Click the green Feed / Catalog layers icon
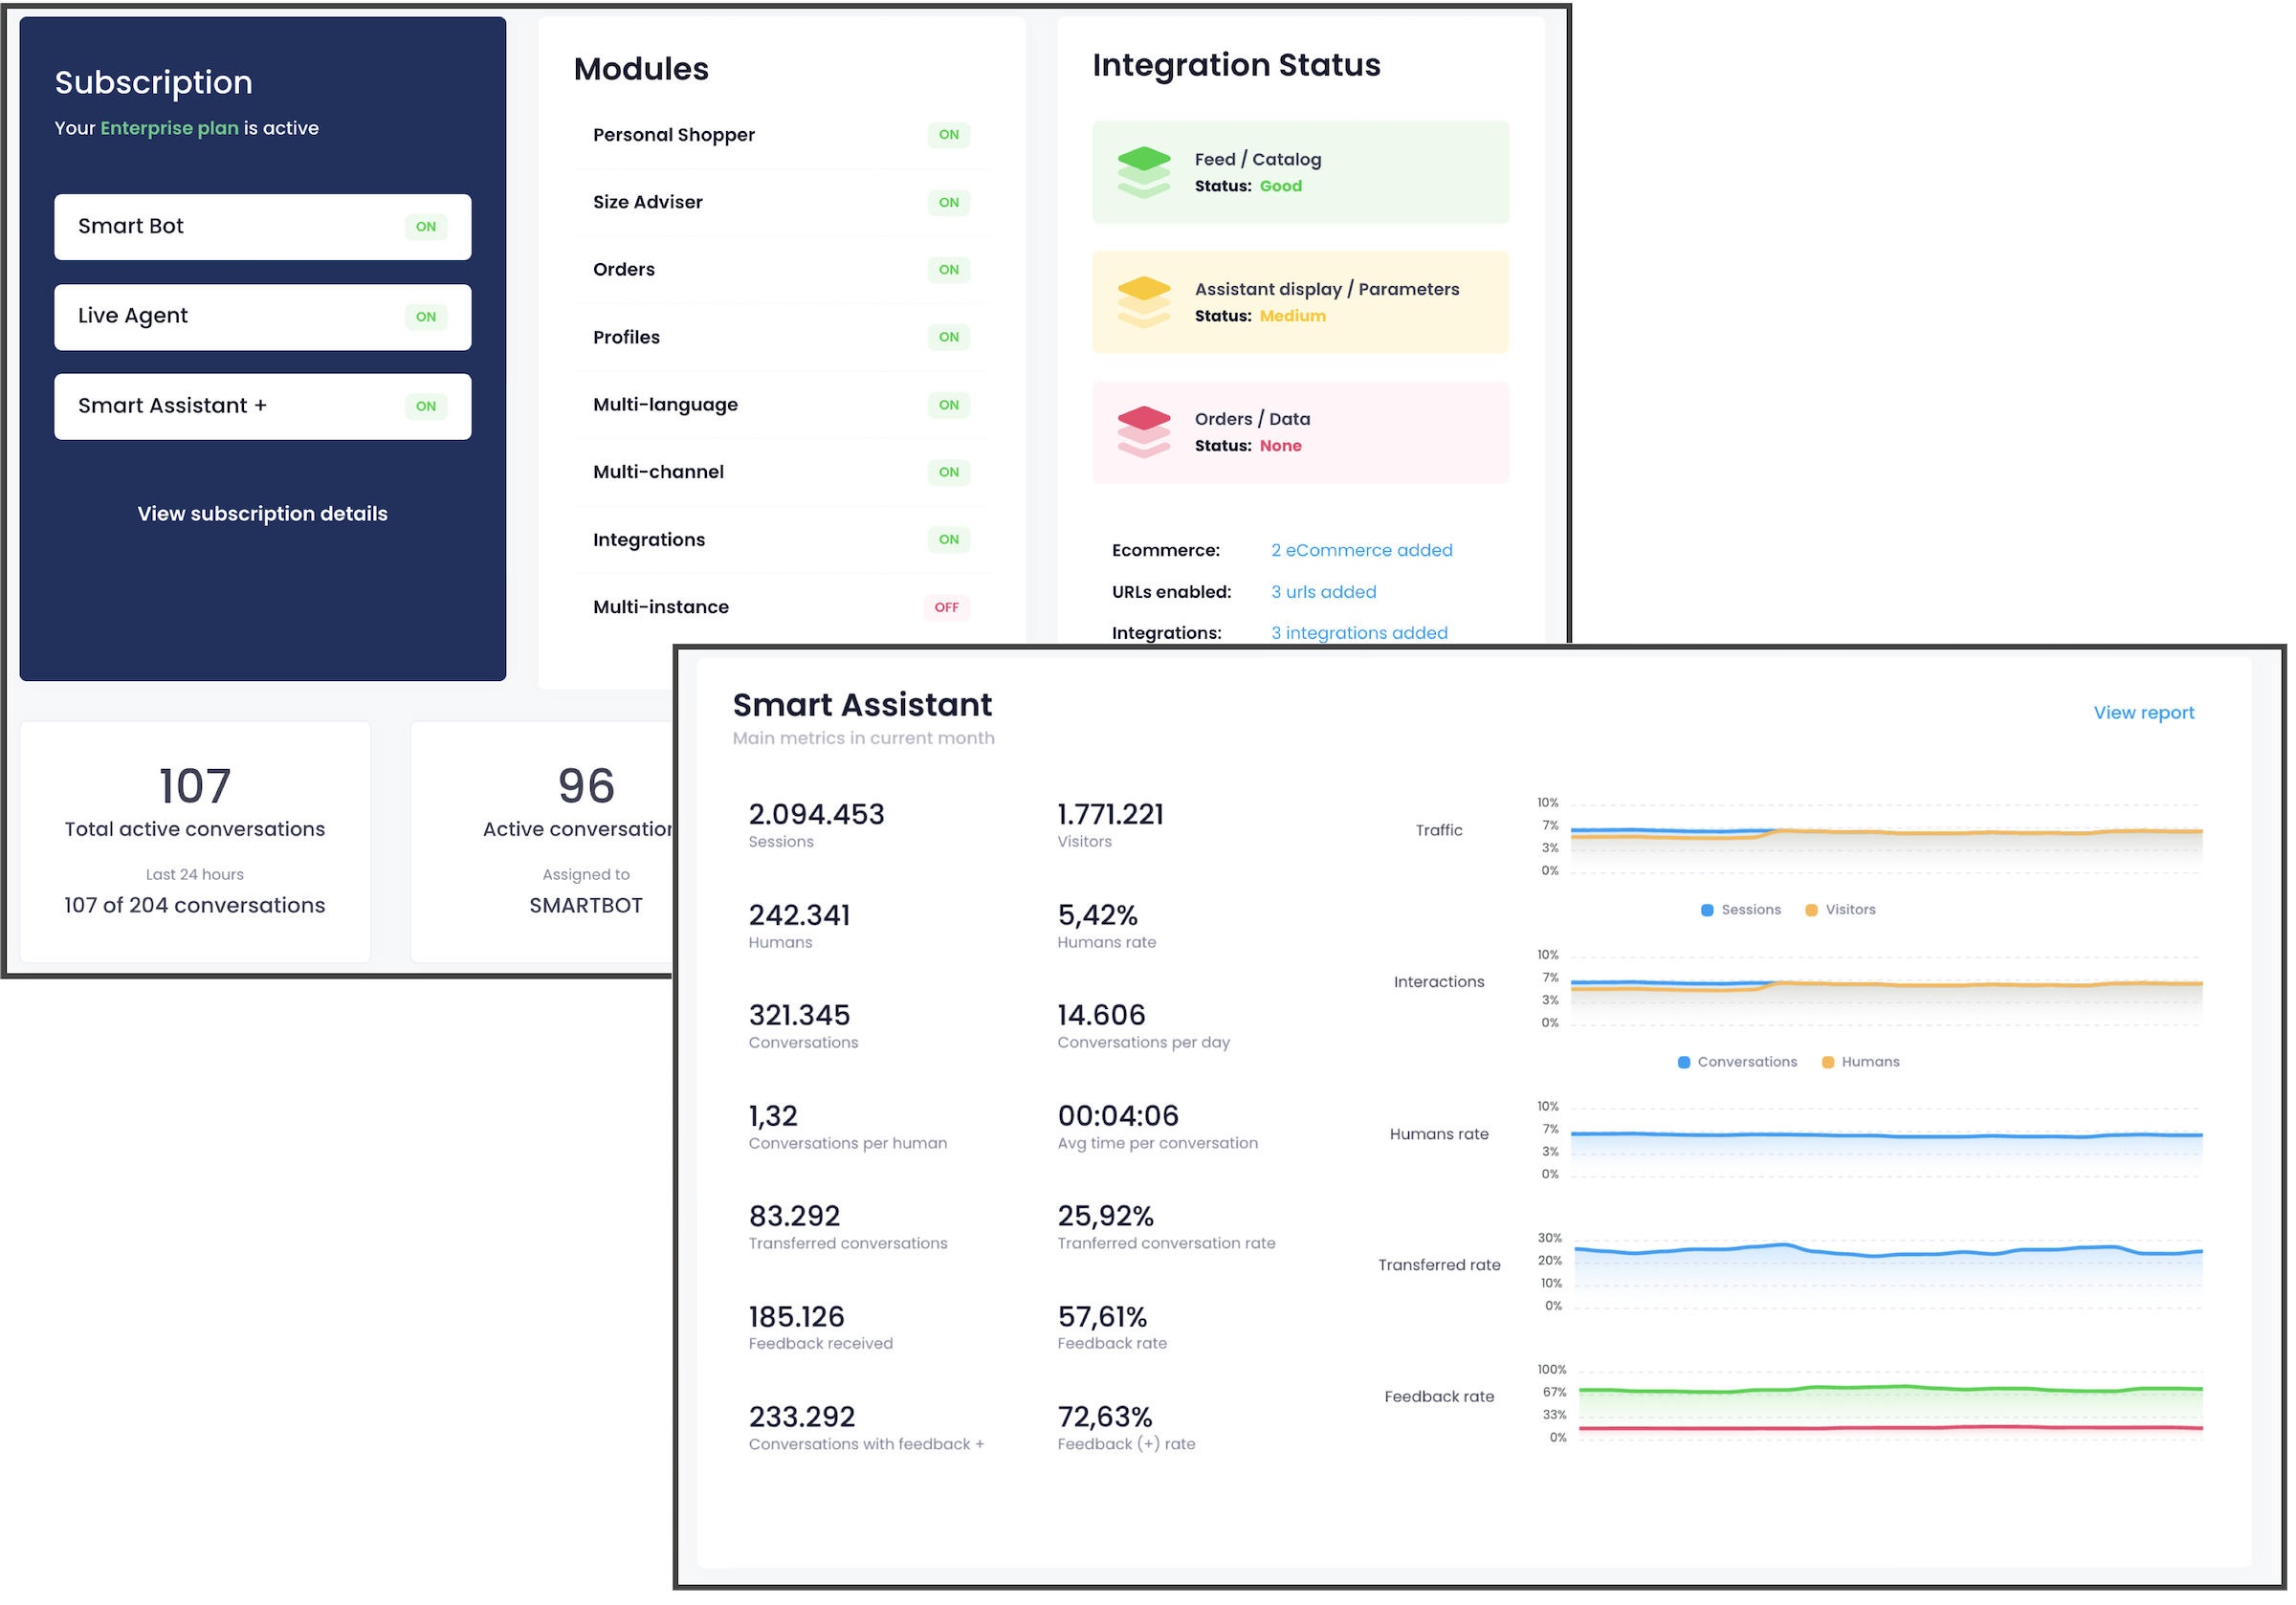Viewport: 2296px width, 1605px height. point(1143,172)
